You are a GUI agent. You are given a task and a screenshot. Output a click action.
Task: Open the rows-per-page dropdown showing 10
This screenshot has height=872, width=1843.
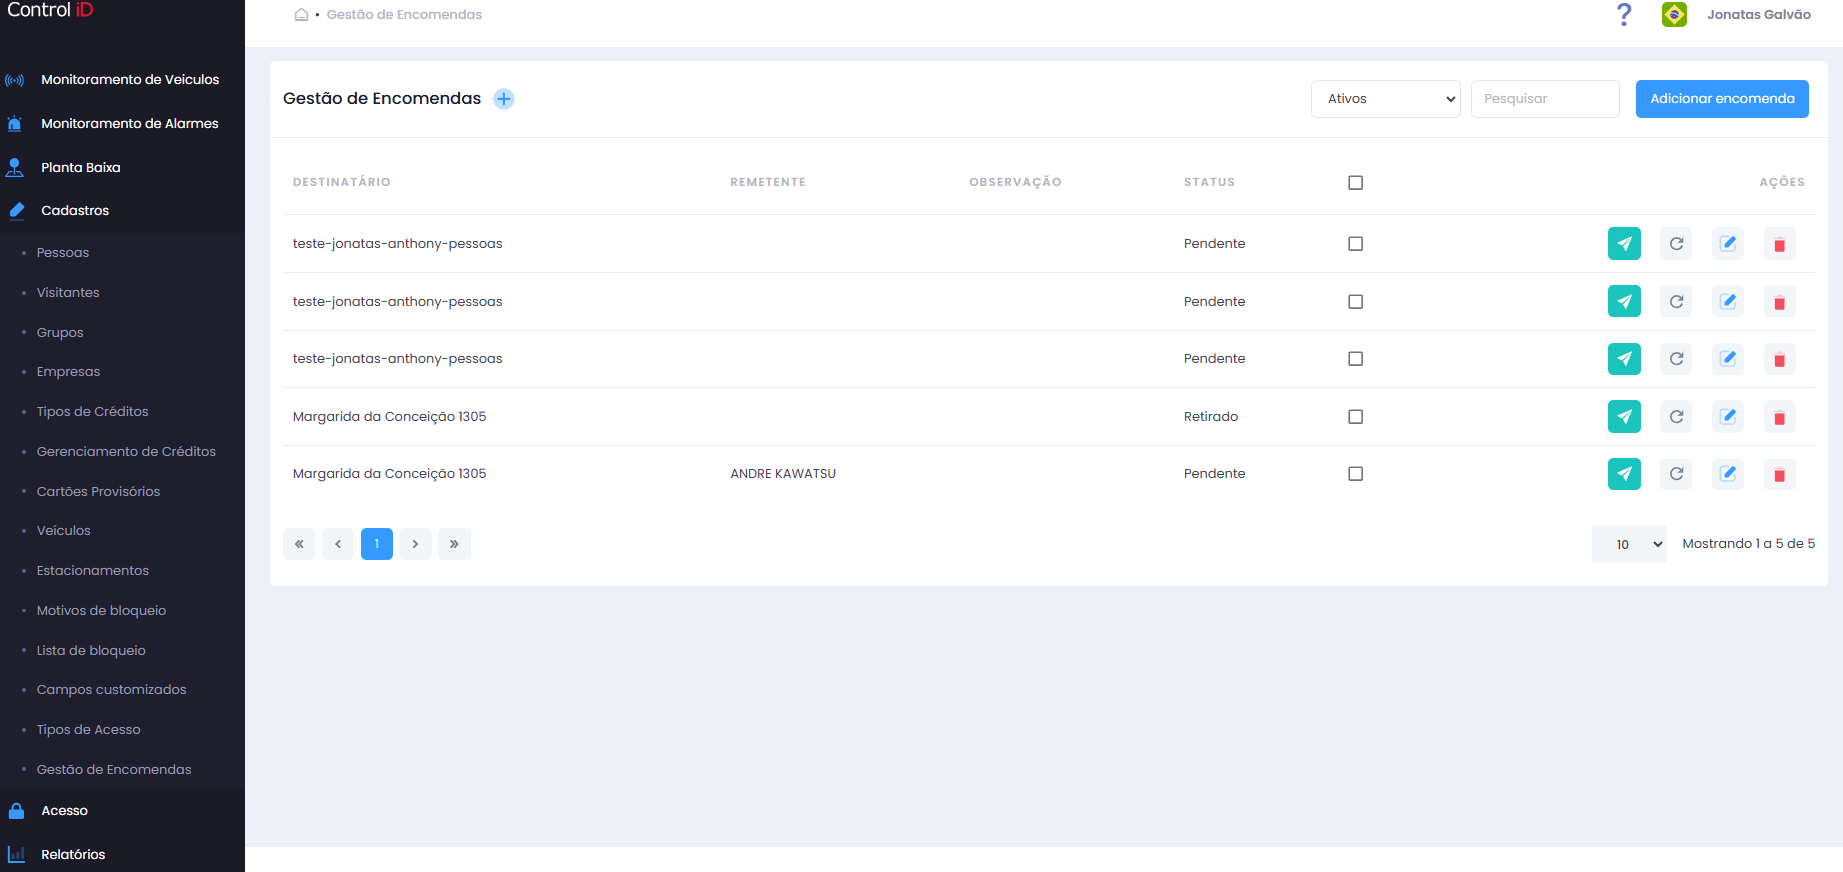pyautogui.click(x=1629, y=544)
